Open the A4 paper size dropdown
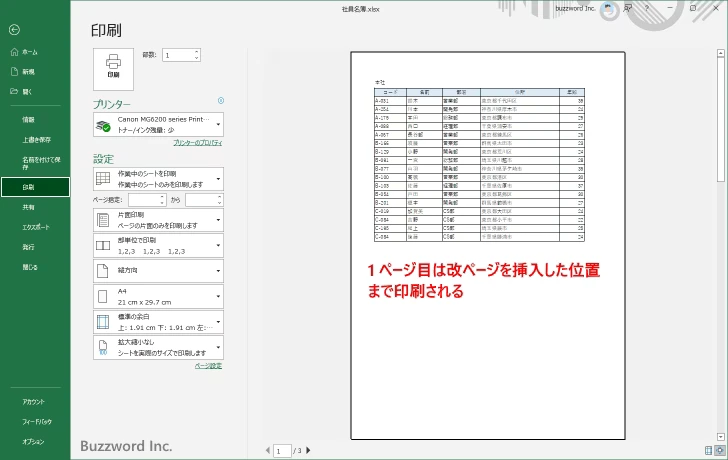The width and height of the screenshot is (728, 460). (x=158, y=296)
